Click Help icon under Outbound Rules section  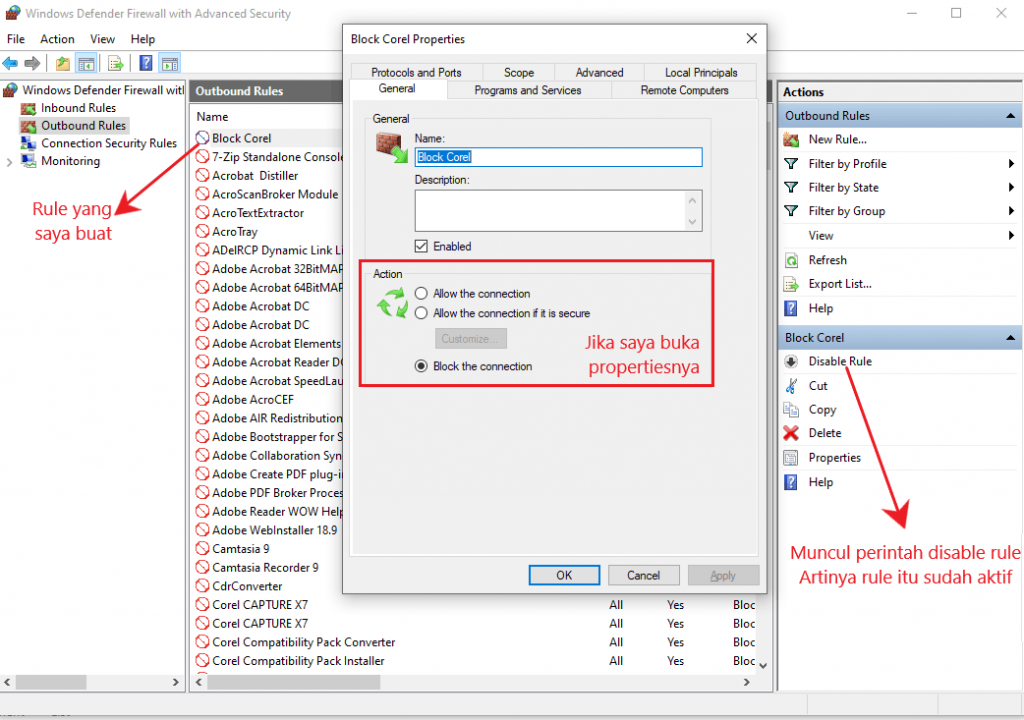[x=791, y=308]
